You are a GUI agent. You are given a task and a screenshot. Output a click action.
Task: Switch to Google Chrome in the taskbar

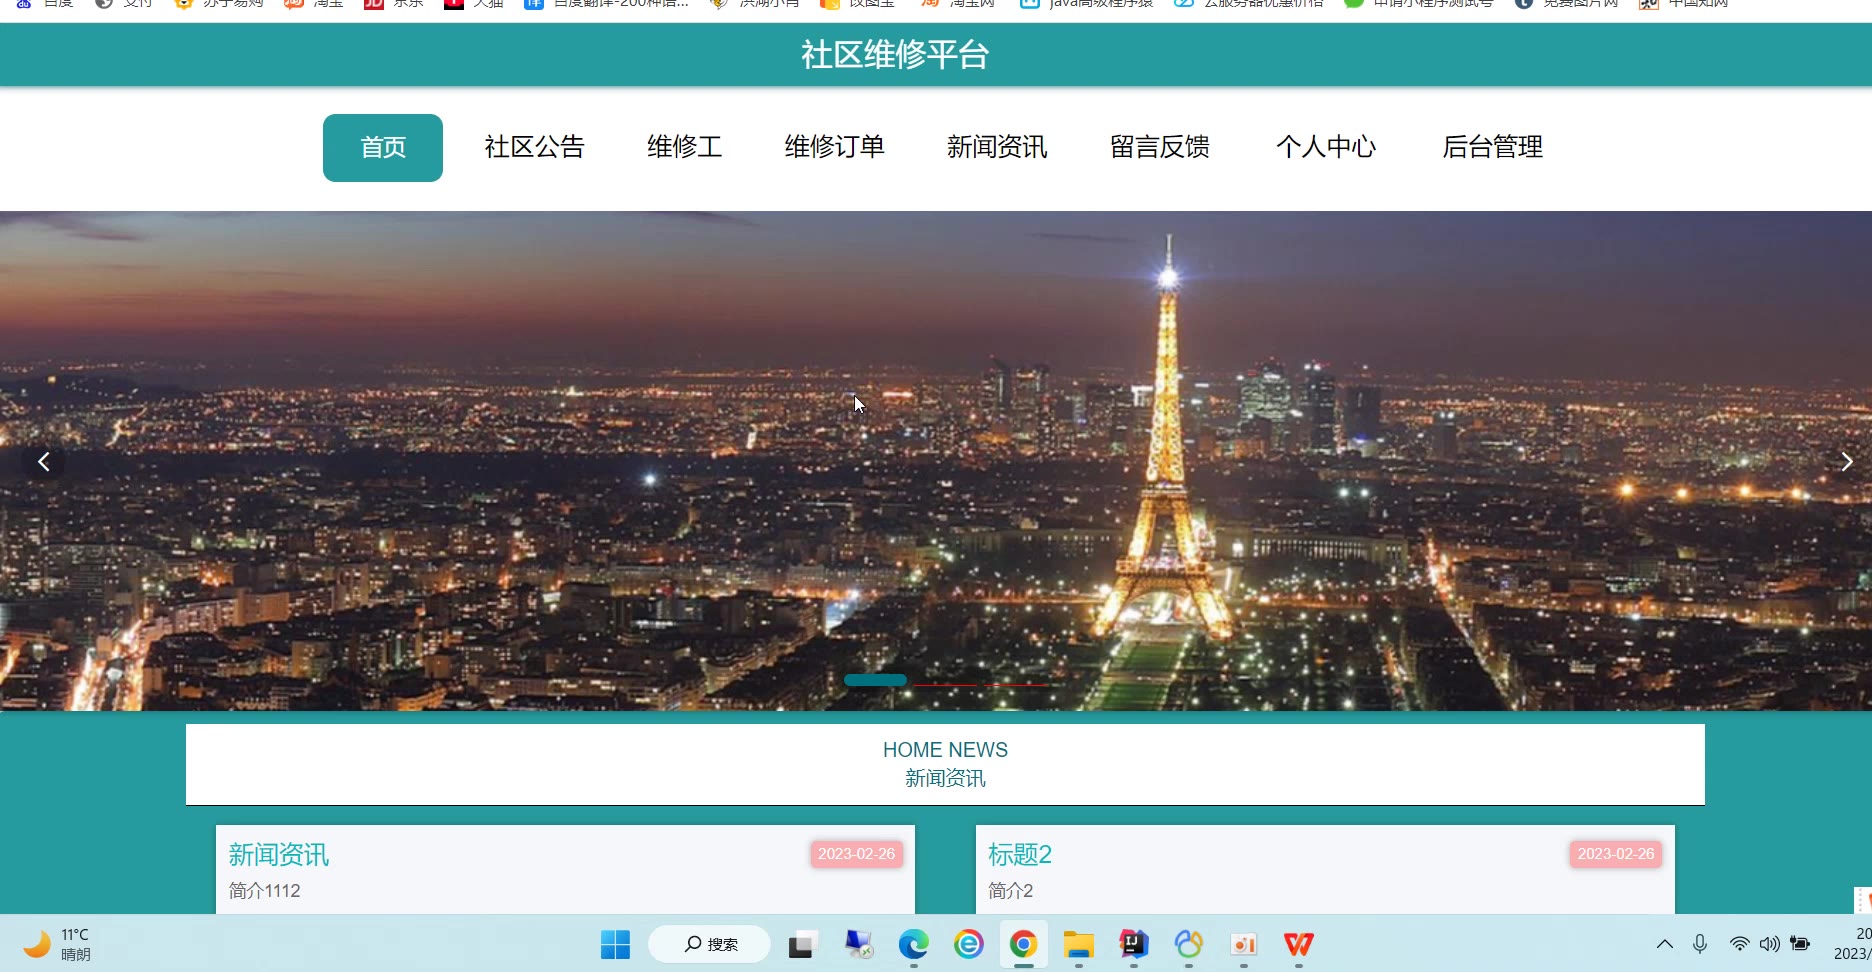[x=1023, y=944]
